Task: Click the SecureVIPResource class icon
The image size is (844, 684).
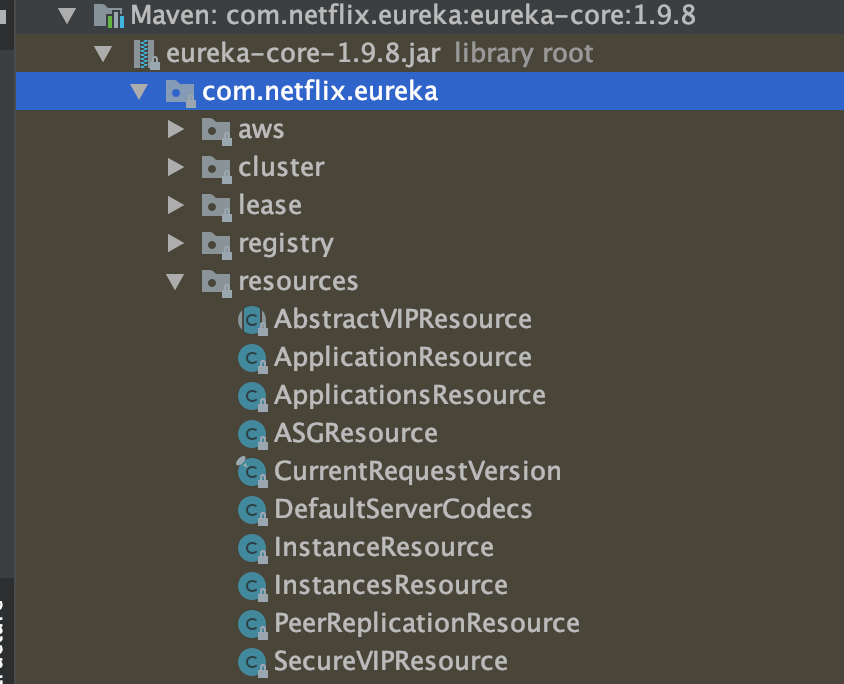Action: click(x=251, y=661)
